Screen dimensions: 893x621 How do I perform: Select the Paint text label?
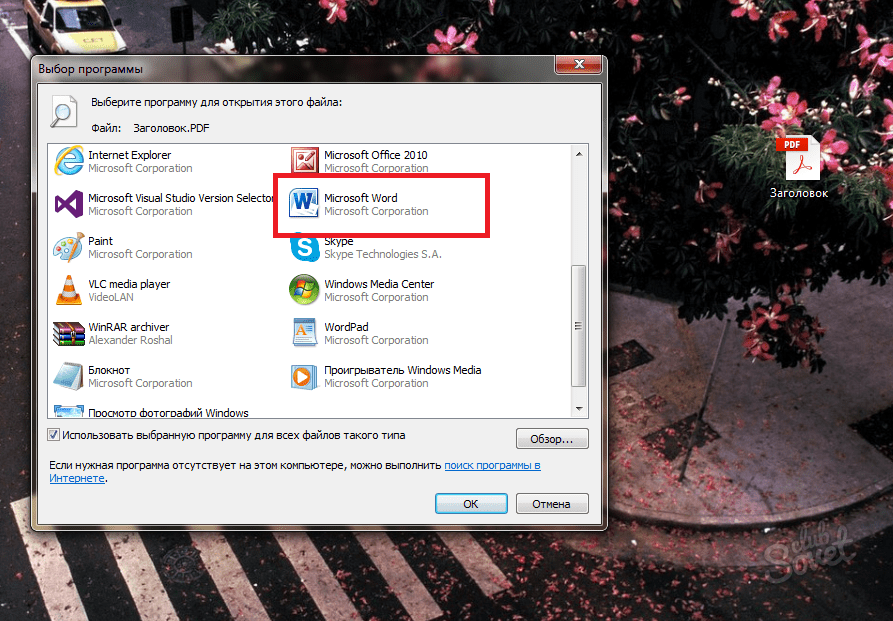coord(101,241)
